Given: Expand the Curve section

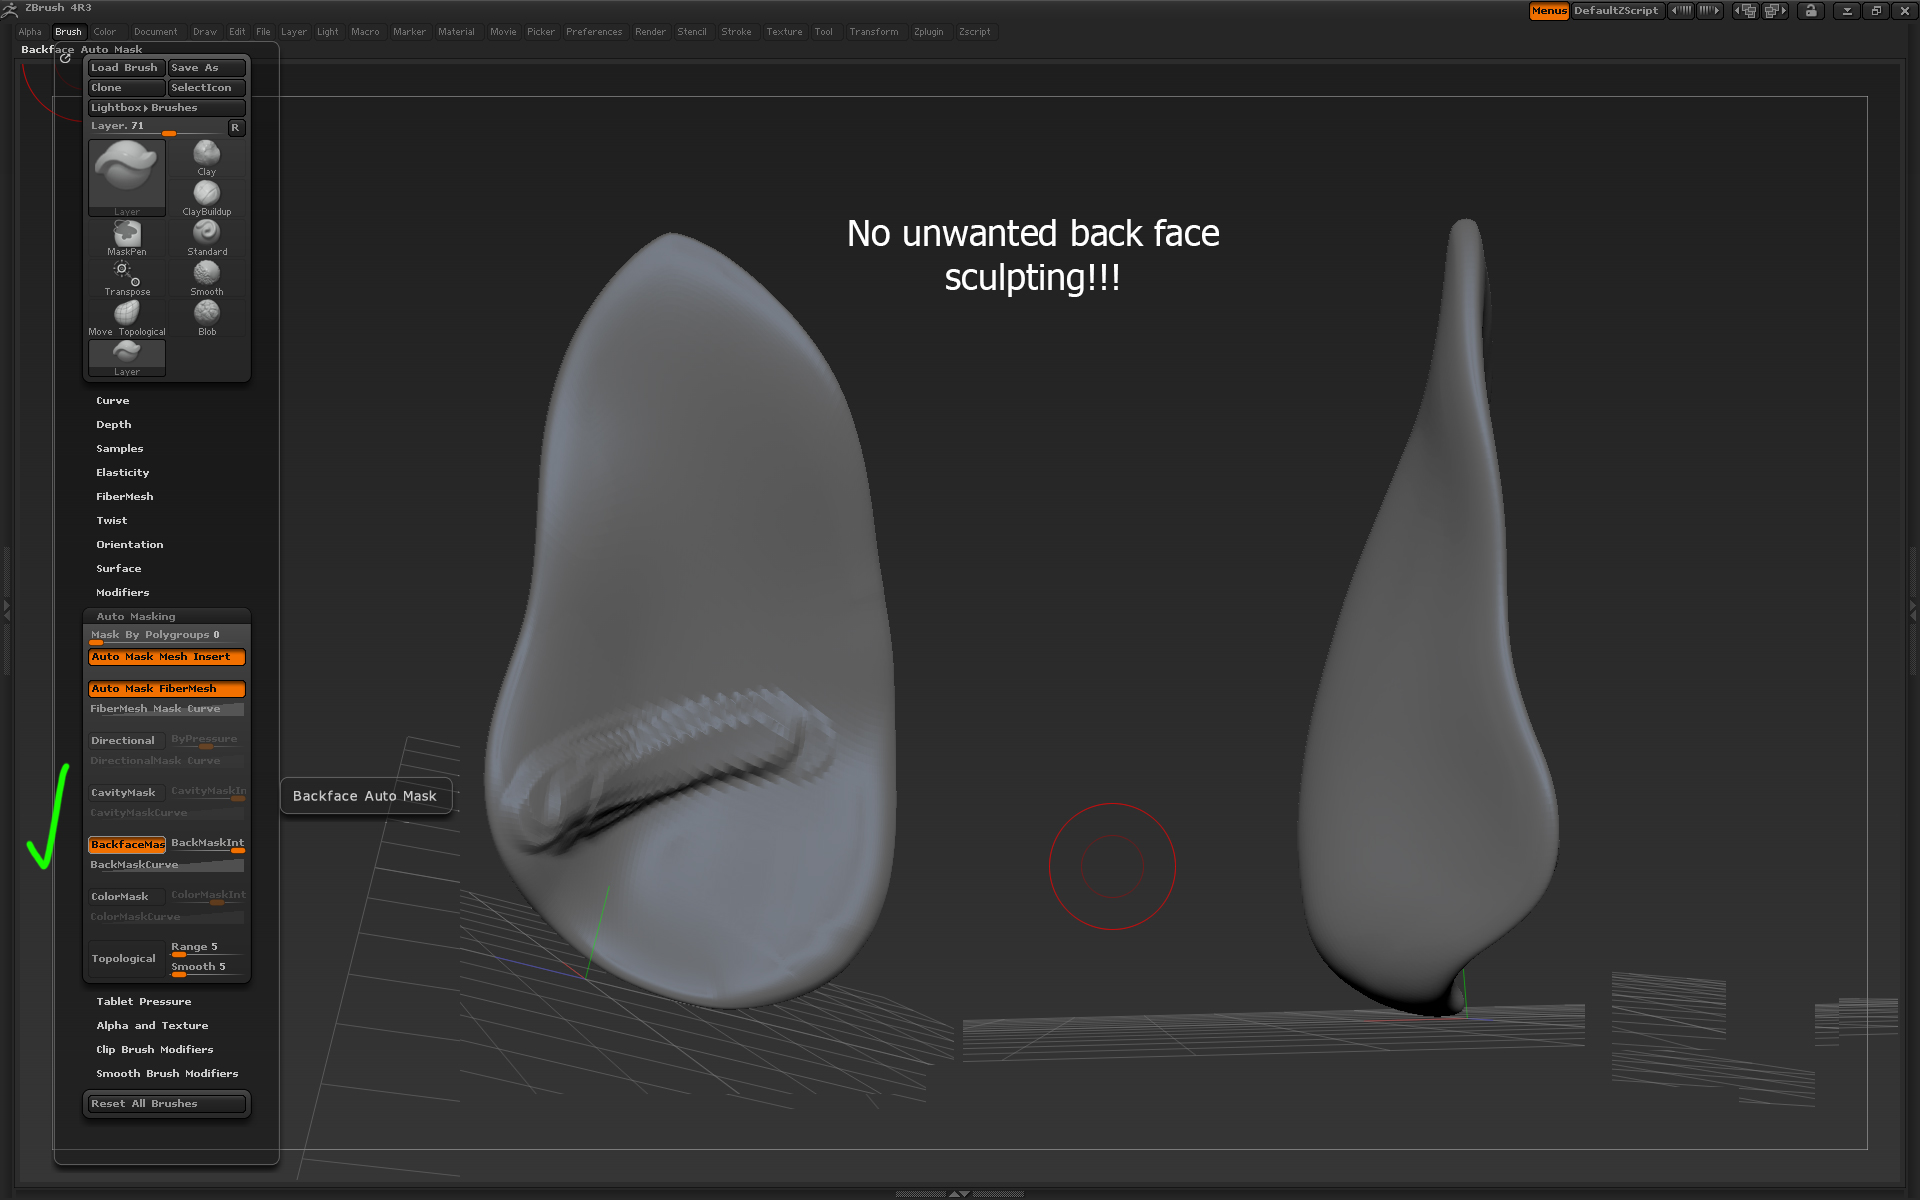Looking at the screenshot, I should tap(113, 400).
